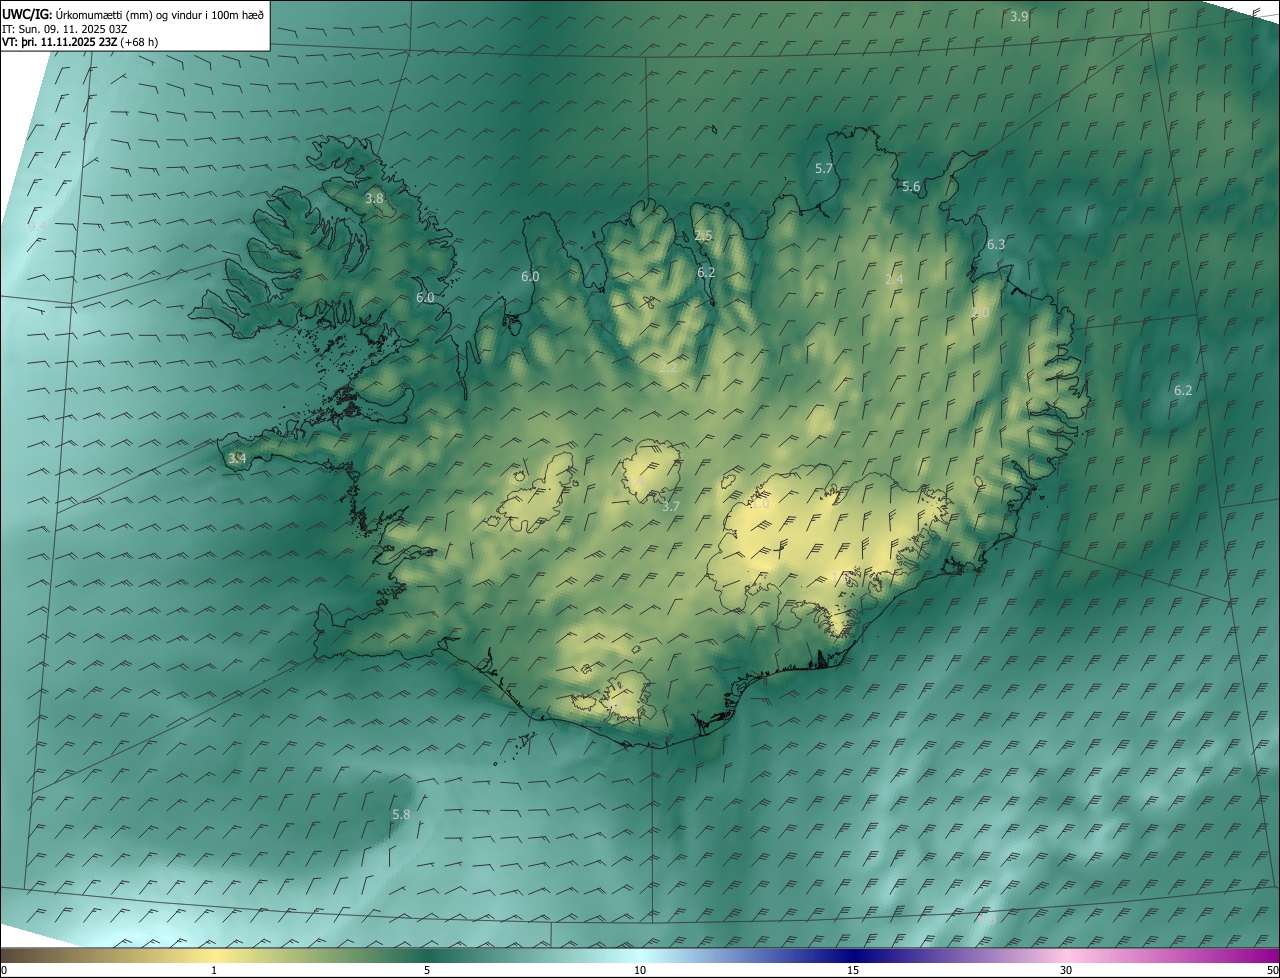Click the map title "Úrkomumætti (mm) og vindur í 100m hæð"
The height and width of the screenshot is (978, 1280).
click(x=160, y=15)
